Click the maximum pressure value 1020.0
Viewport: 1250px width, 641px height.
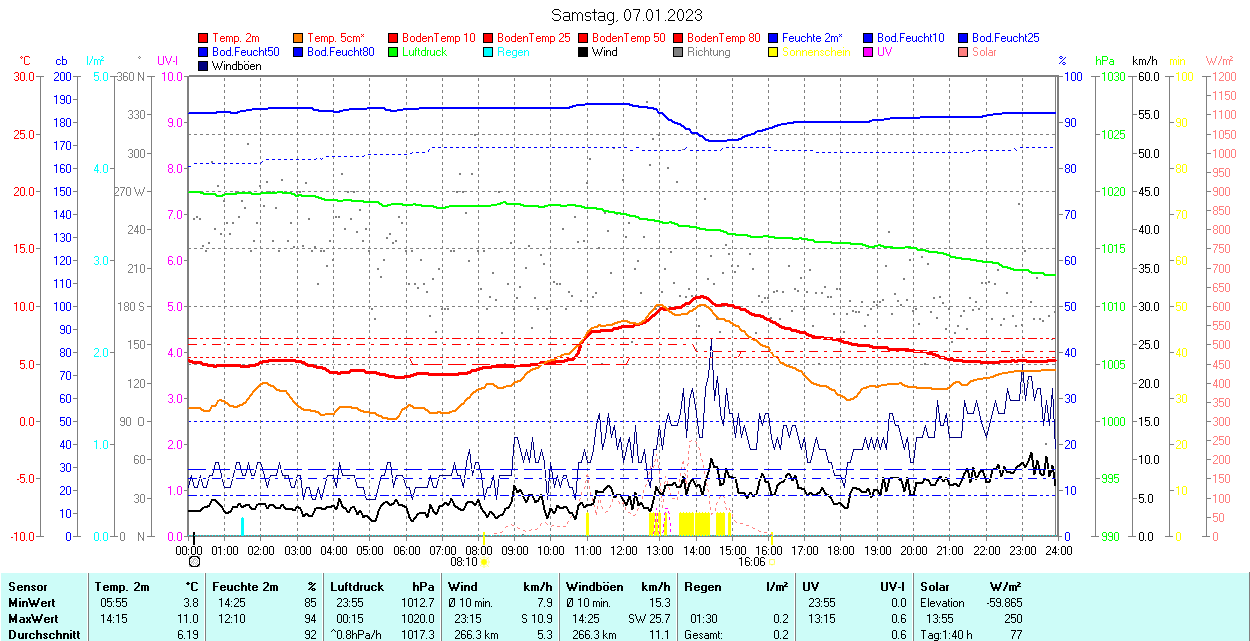(420, 618)
